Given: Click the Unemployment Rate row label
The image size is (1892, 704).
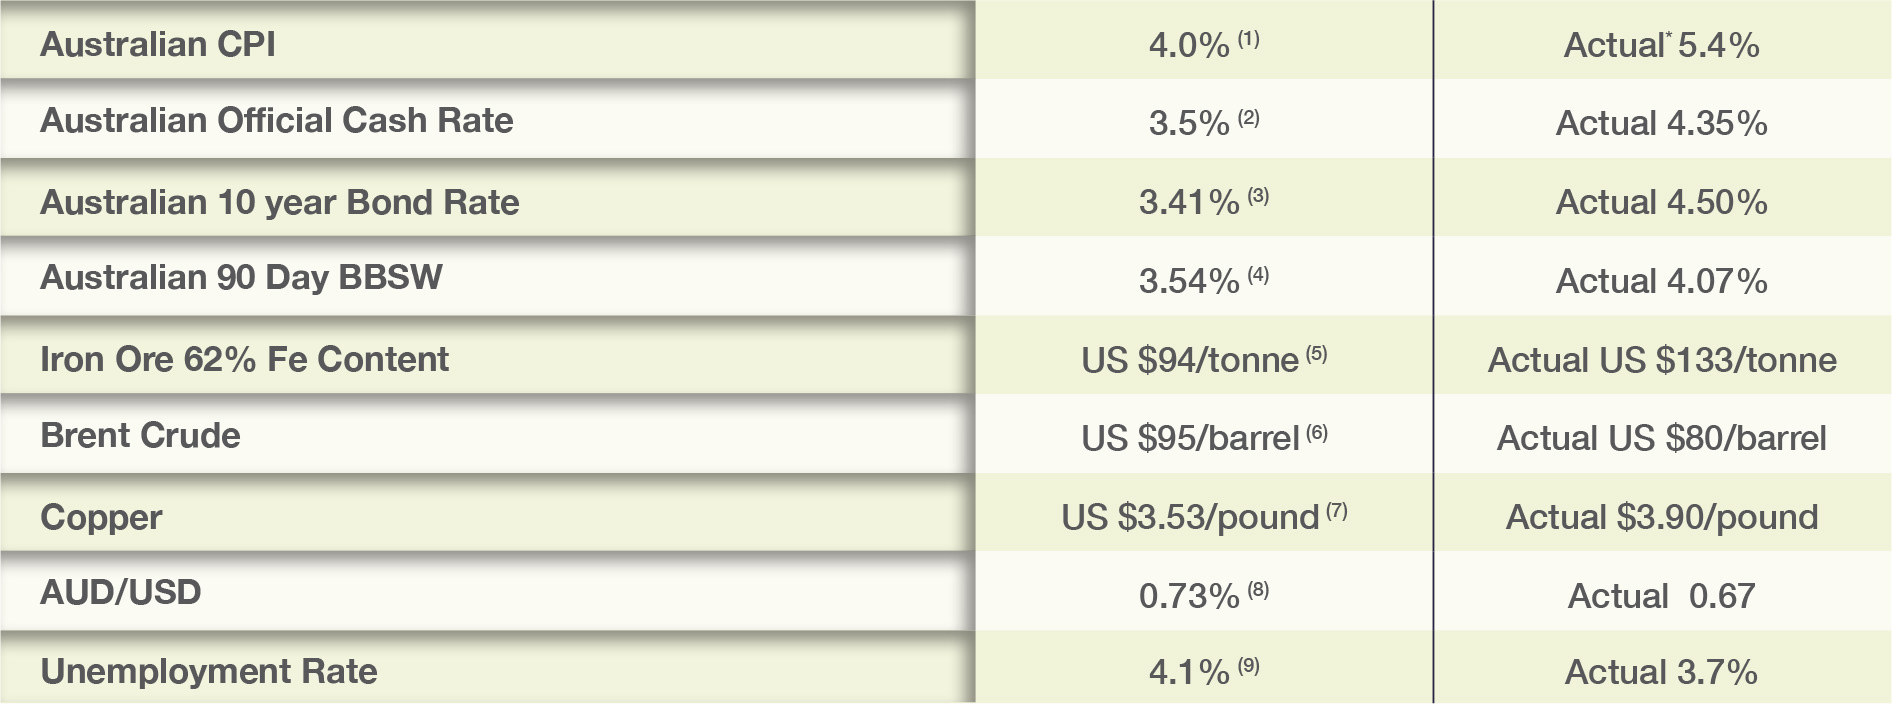Looking at the screenshot, I should 208,671.
